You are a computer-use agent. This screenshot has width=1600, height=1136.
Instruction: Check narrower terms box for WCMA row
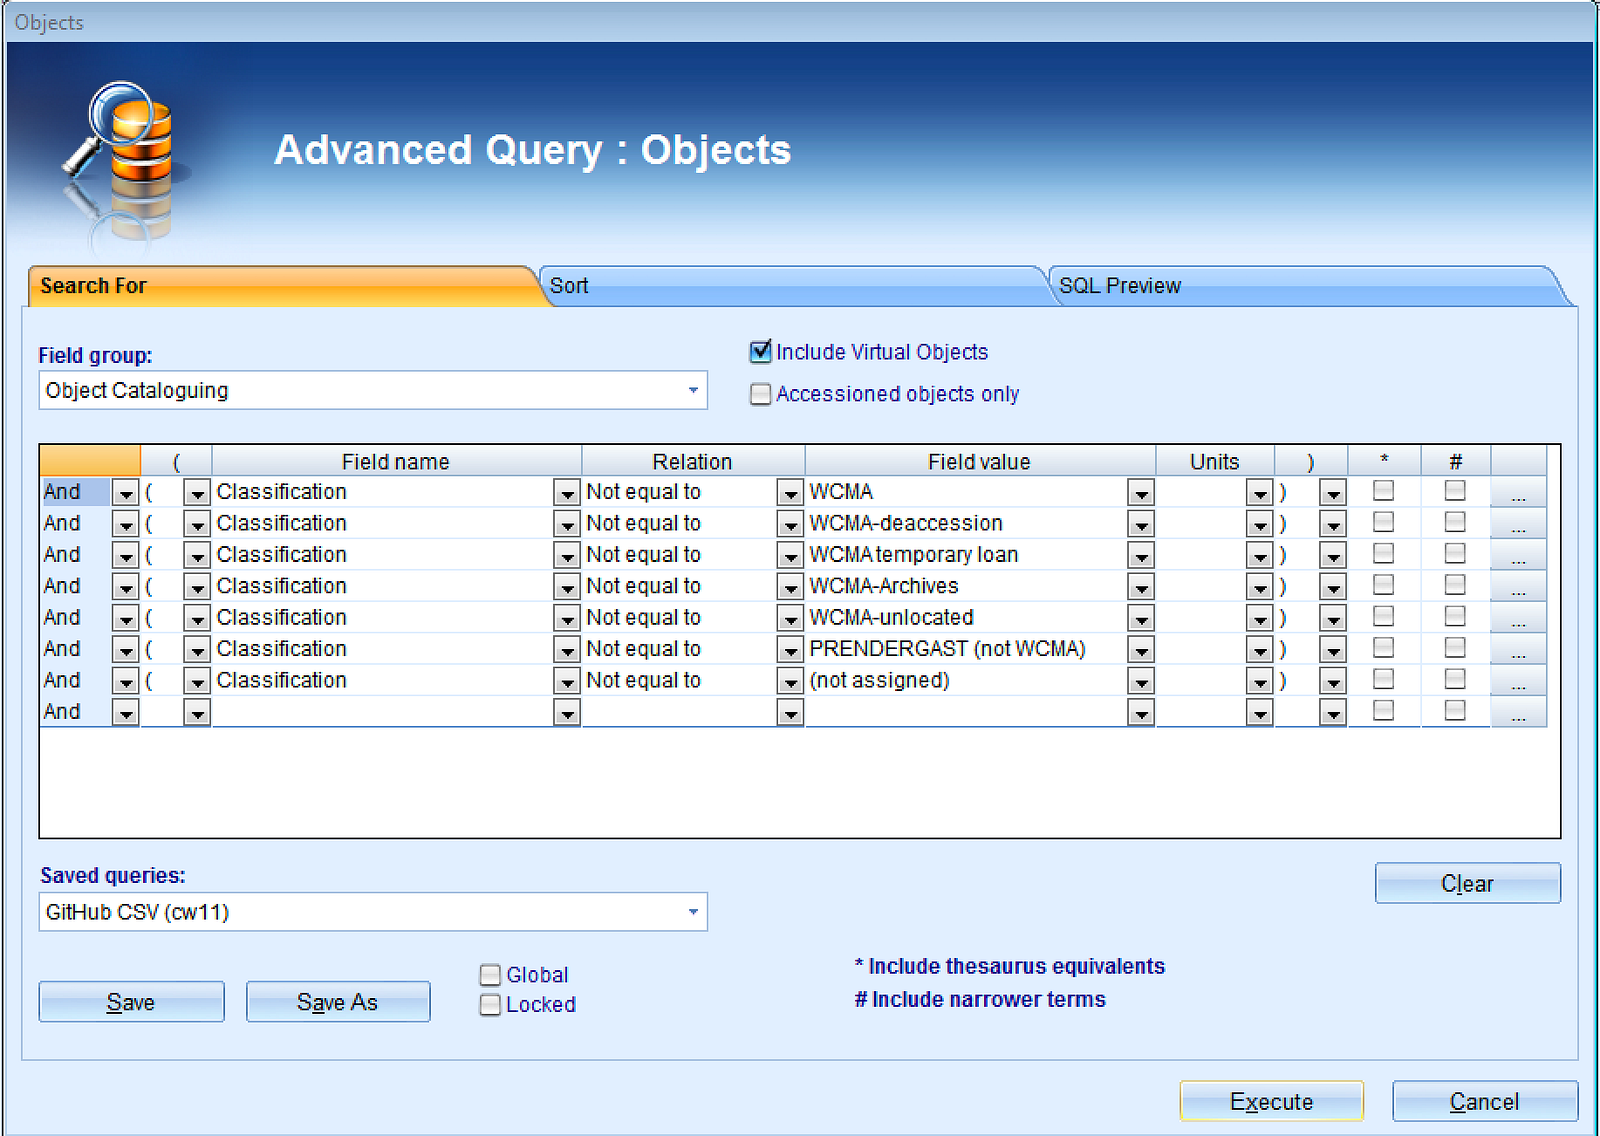[1455, 491]
